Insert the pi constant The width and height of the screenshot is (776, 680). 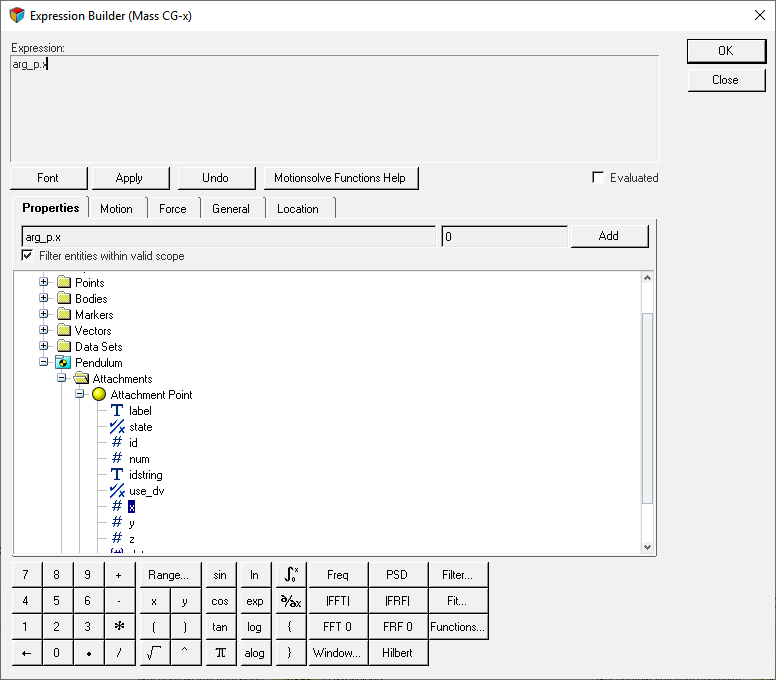pos(220,653)
